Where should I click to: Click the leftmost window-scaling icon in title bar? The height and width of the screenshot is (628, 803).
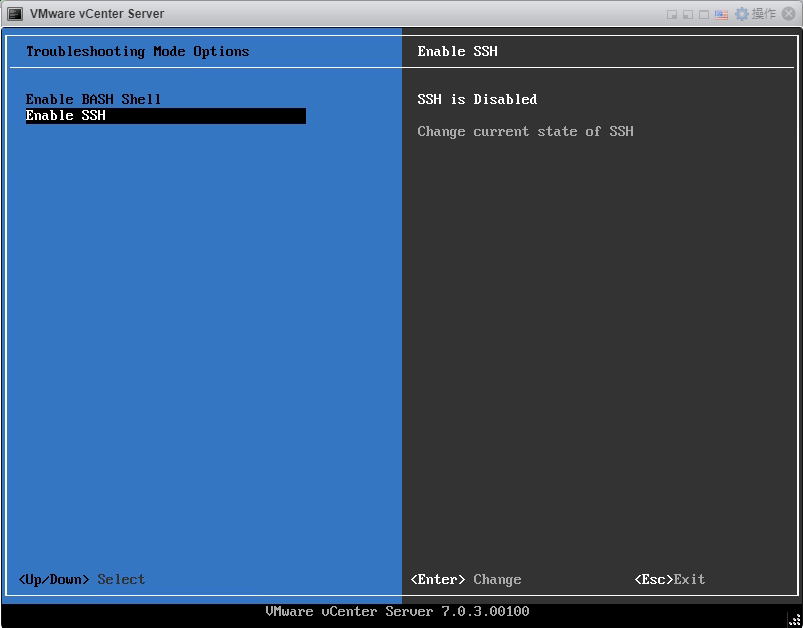[672, 13]
